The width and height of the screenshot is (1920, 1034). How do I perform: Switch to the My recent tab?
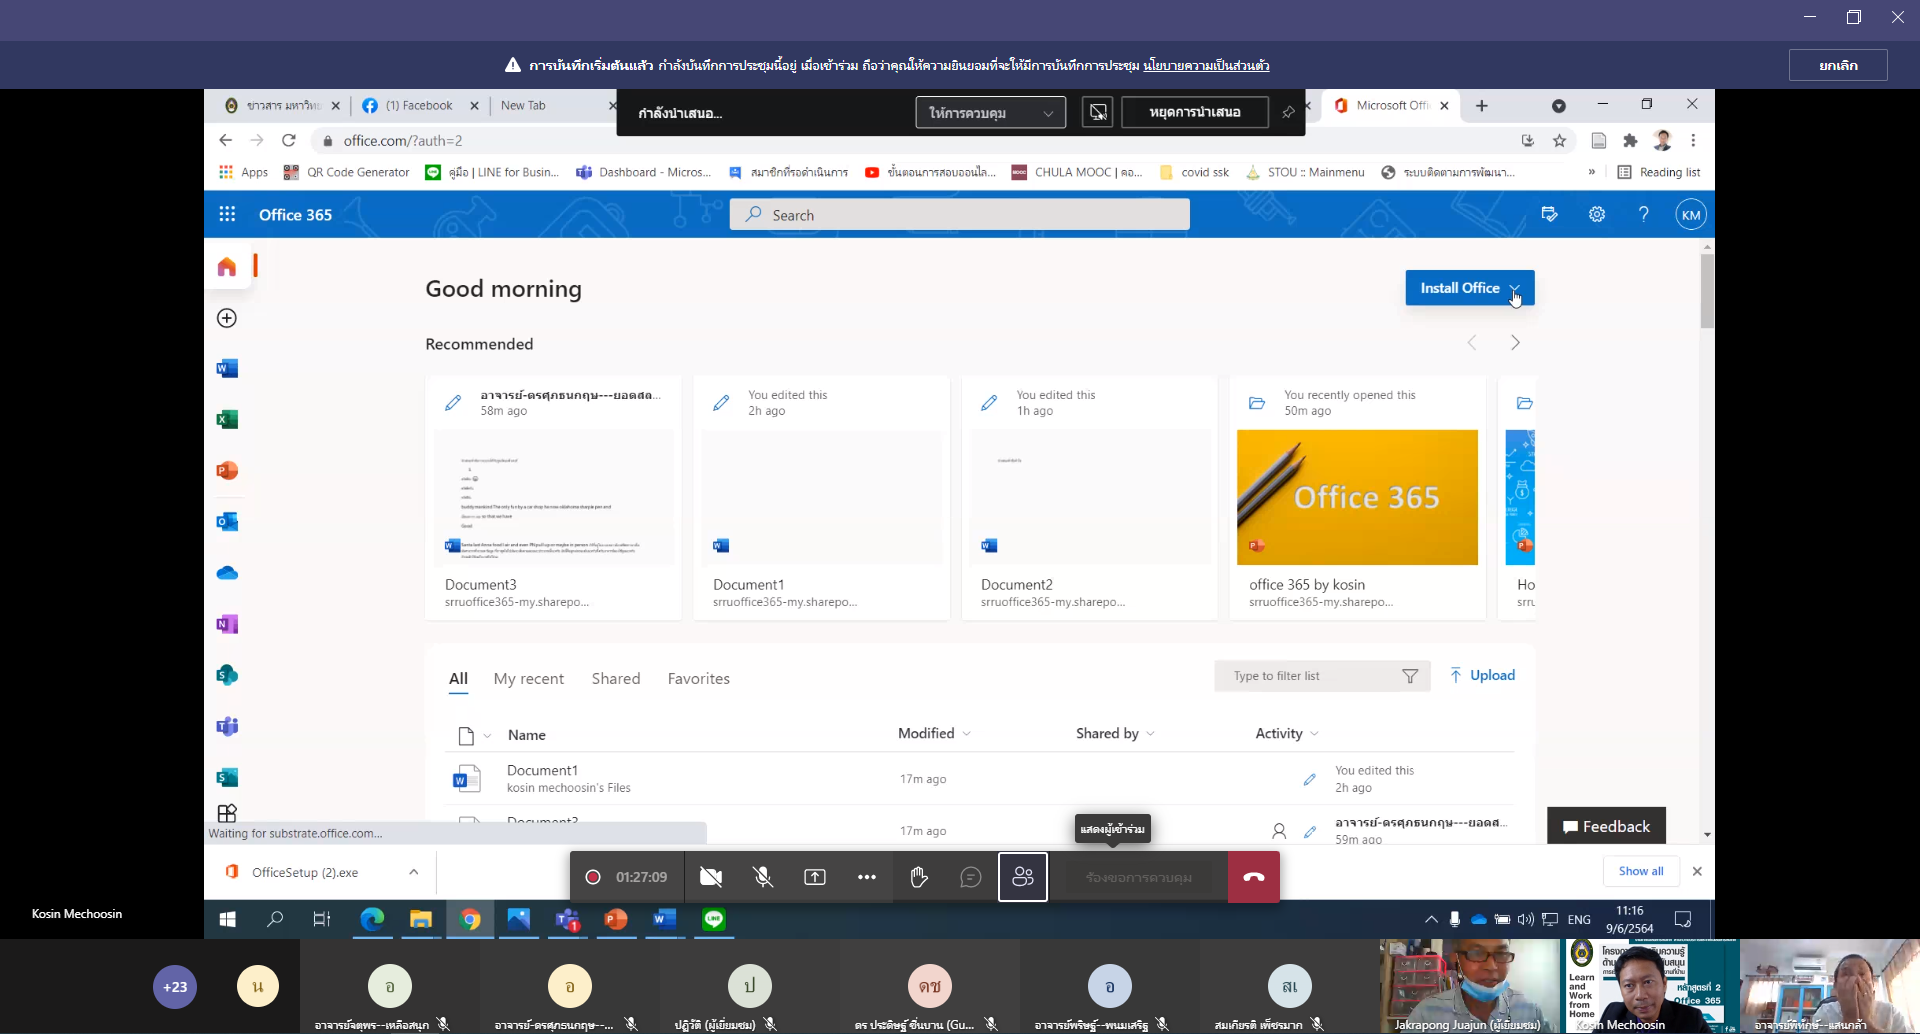pyautogui.click(x=528, y=678)
